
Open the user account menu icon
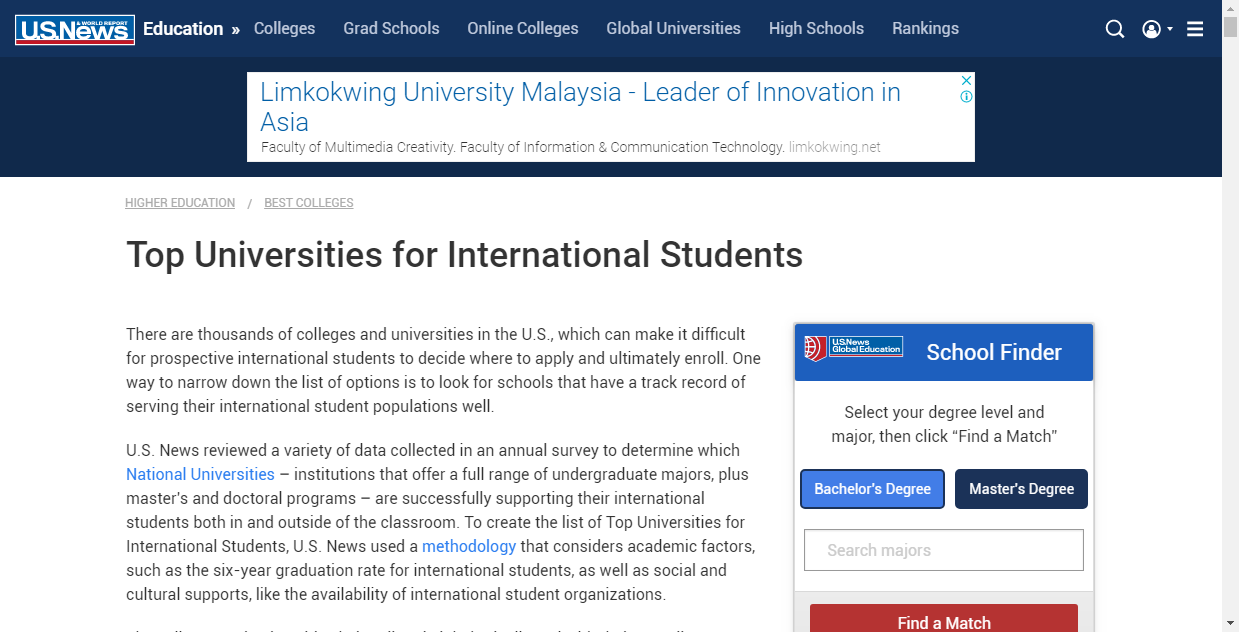point(1157,29)
